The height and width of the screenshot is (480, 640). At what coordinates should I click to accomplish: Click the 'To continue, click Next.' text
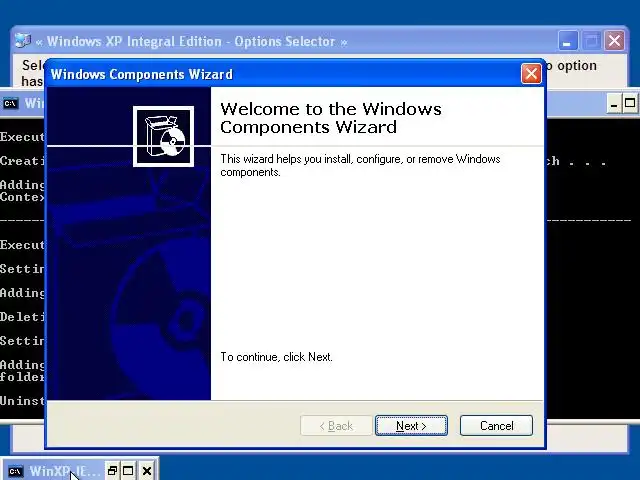point(276,357)
